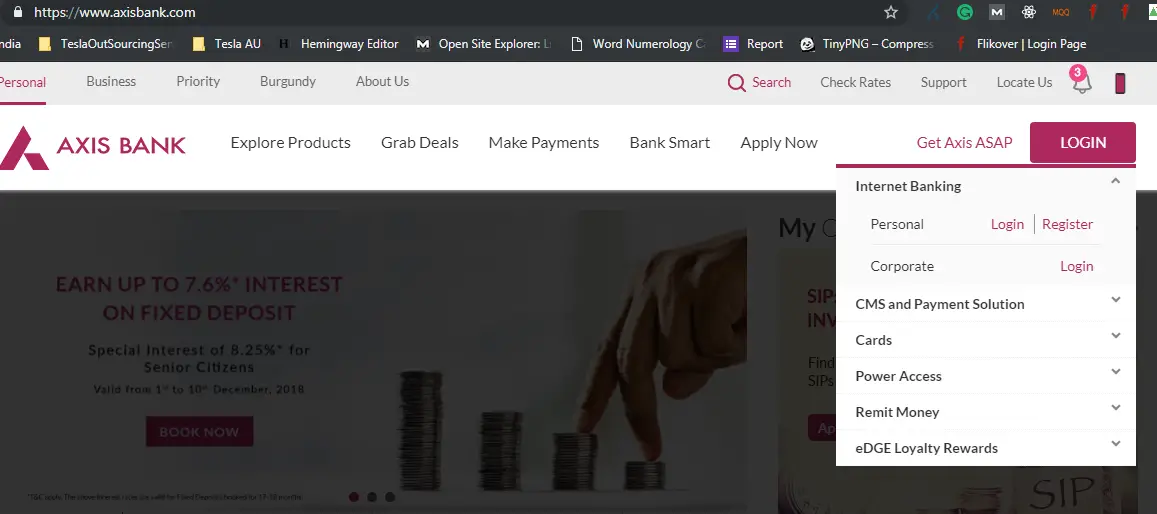
Task: Click the Search magnifier icon
Action: 736,83
